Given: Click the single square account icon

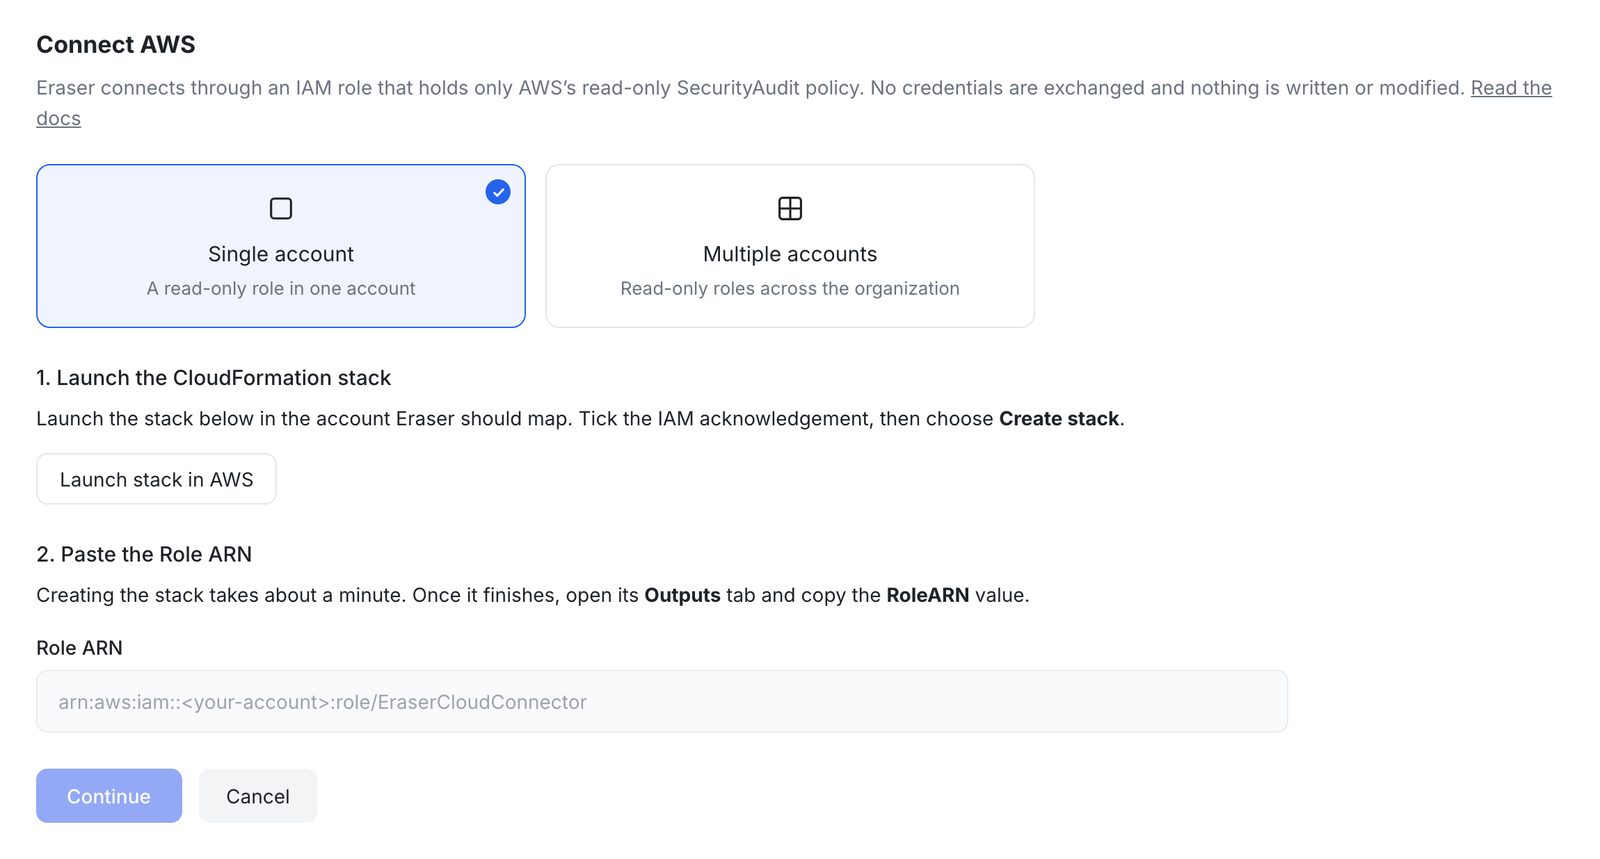Looking at the screenshot, I should [x=281, y=208].
